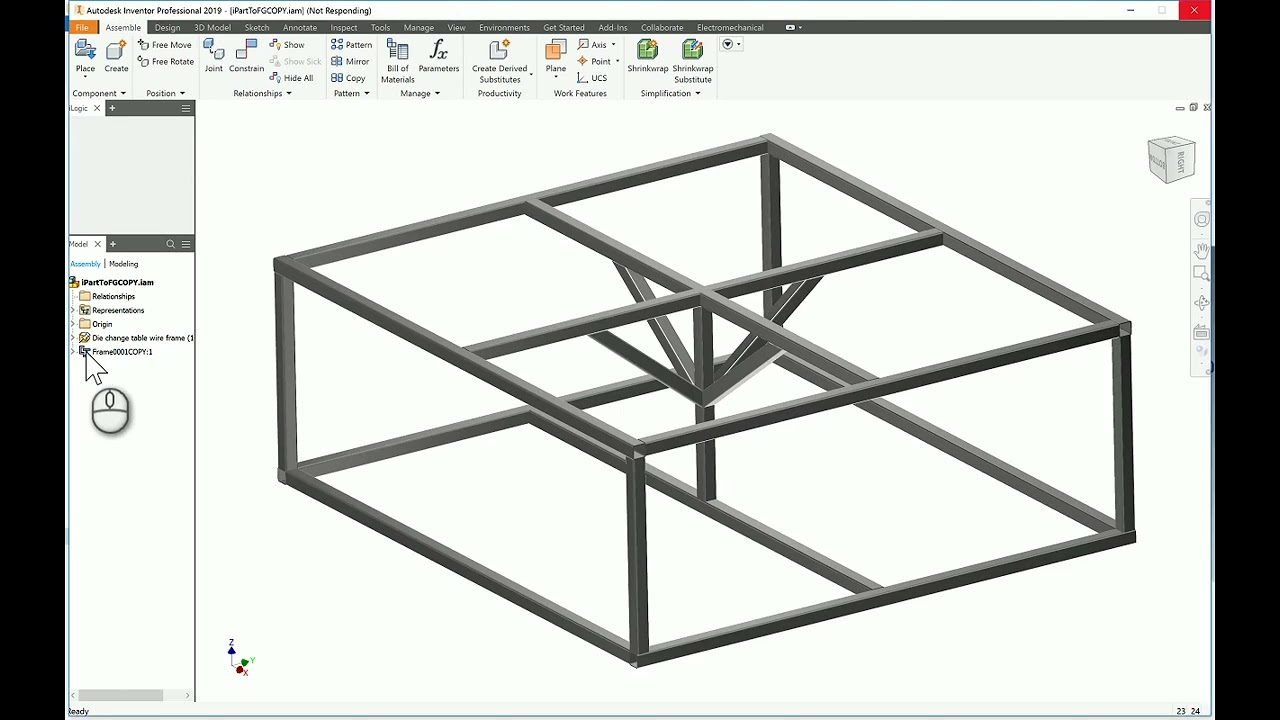This screenshot has height=720, width=1280.
Task: Switch browser to Assembly view
Action: point(85,264)
